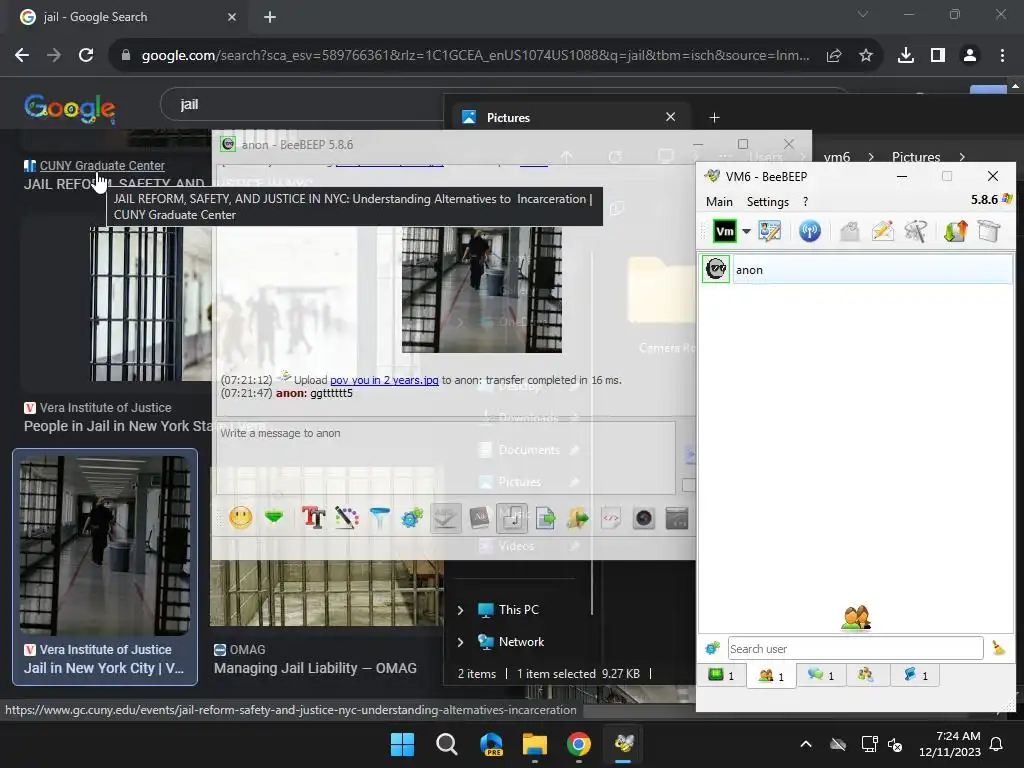Open File Explorer from the taskbar
The width and height of the screenshot is (1024, 768).
[534, 744]
